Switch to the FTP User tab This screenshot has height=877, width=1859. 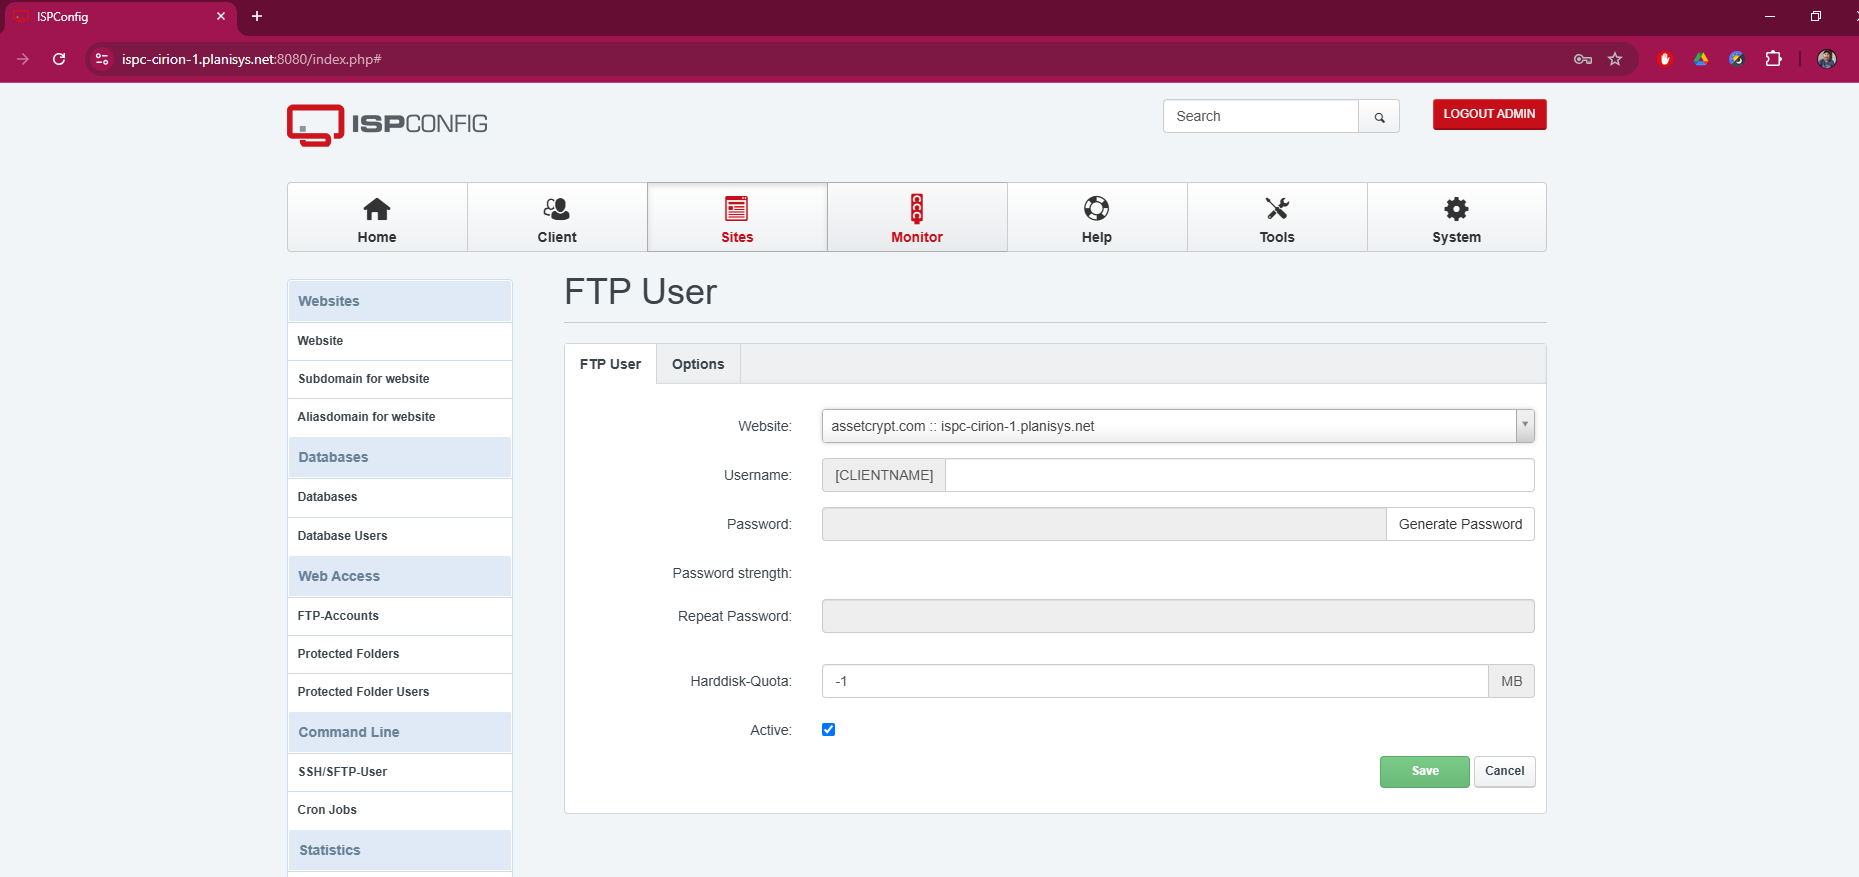[x=610, y=364]
